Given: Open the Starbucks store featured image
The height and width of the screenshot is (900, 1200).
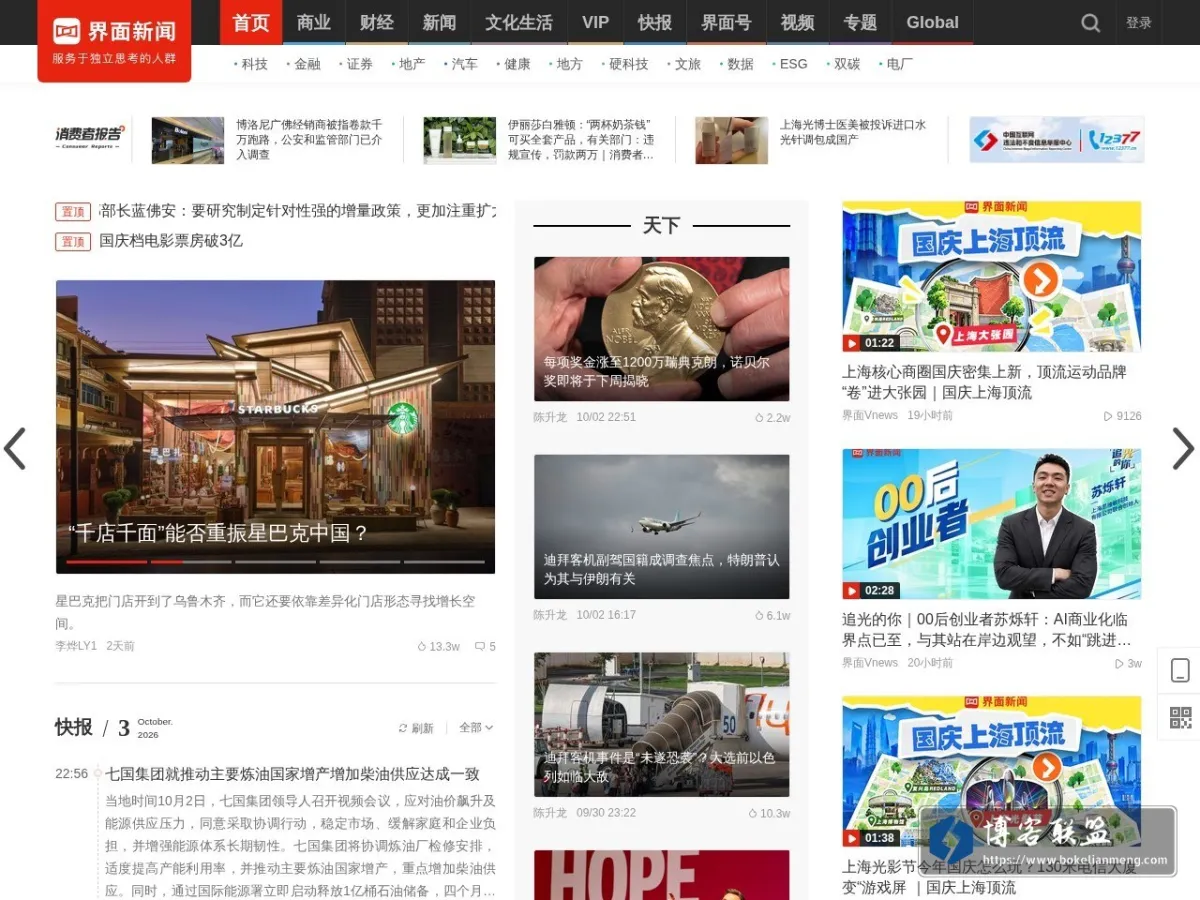Looking at the screenshot, I should (x=275, y=427).
